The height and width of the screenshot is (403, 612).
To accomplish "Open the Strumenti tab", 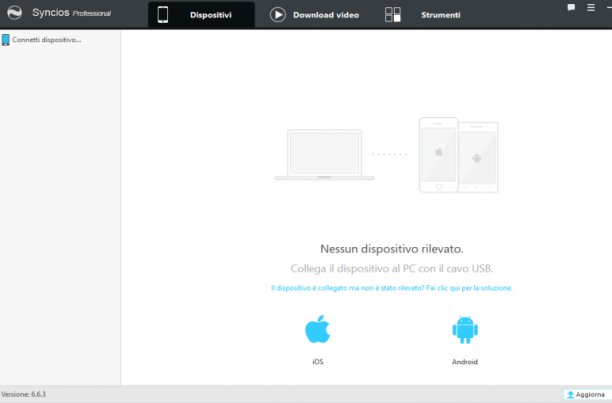I will [x=423, y=15].
